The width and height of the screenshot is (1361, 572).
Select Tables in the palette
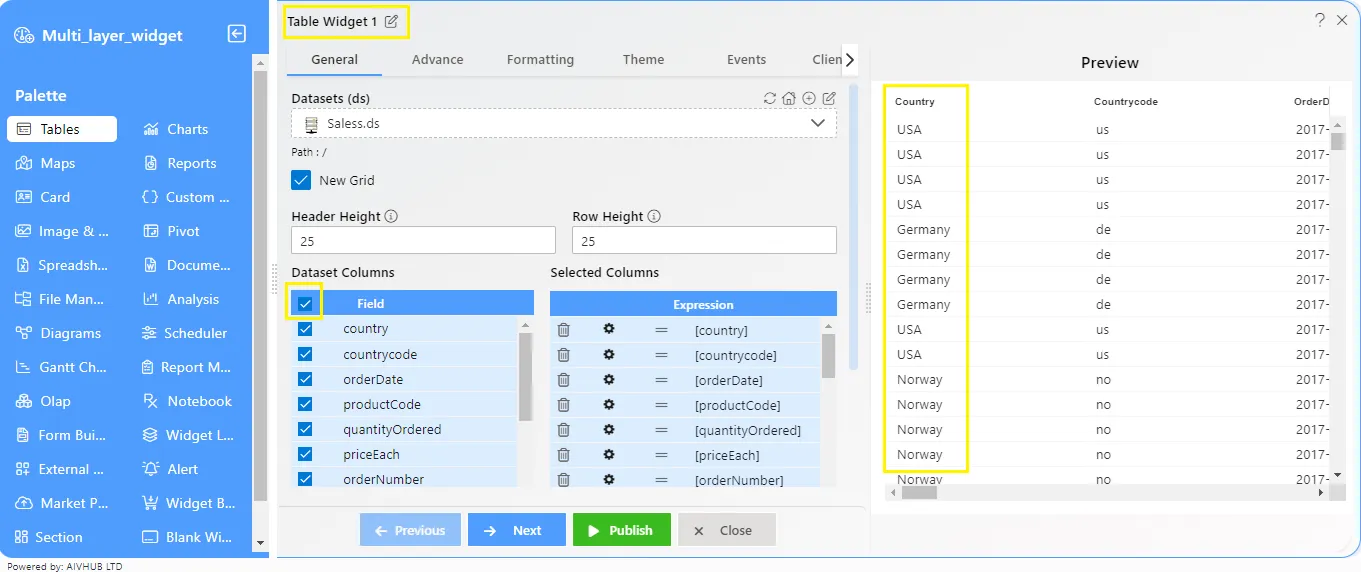click(x=62, y=129)
